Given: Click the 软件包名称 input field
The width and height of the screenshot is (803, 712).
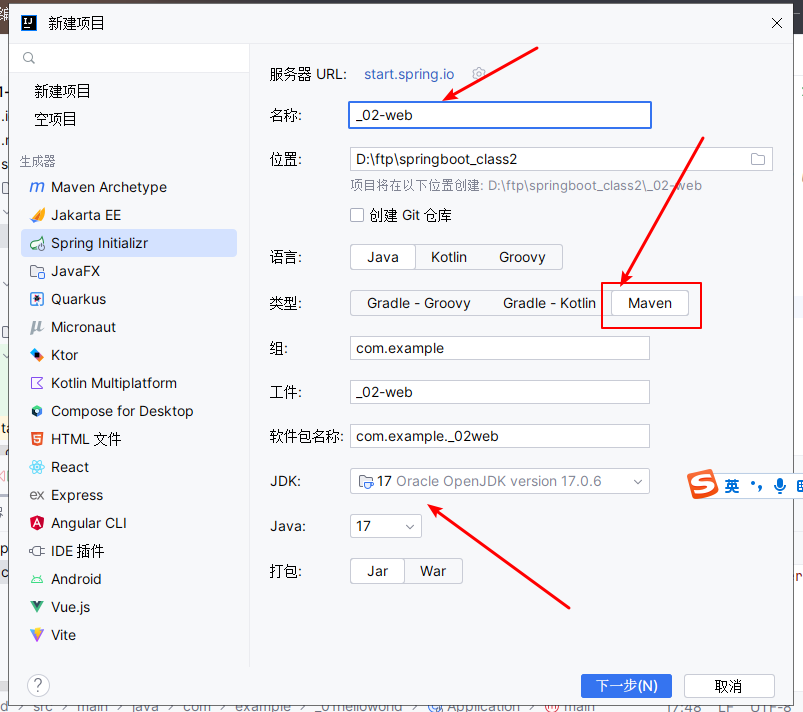Looking at the screenshot, I should [500, 436].
